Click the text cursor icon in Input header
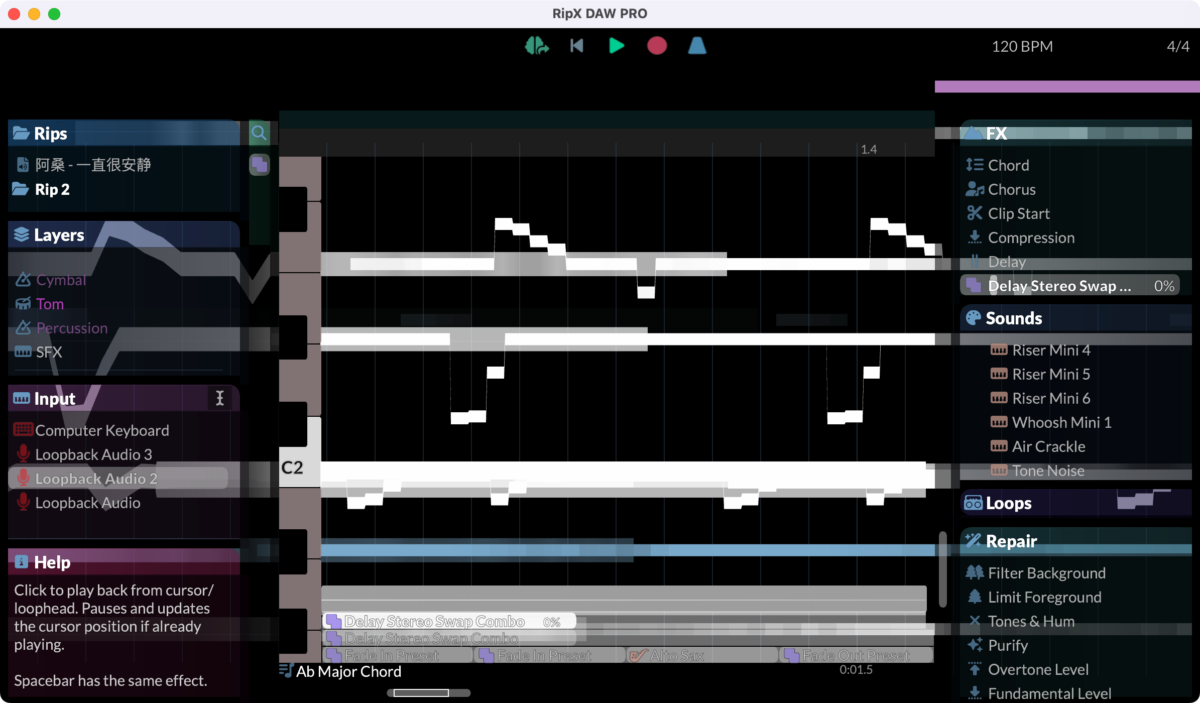This screenshot has width=1200, height=703. pyautogui.click(x=220, y=398)
